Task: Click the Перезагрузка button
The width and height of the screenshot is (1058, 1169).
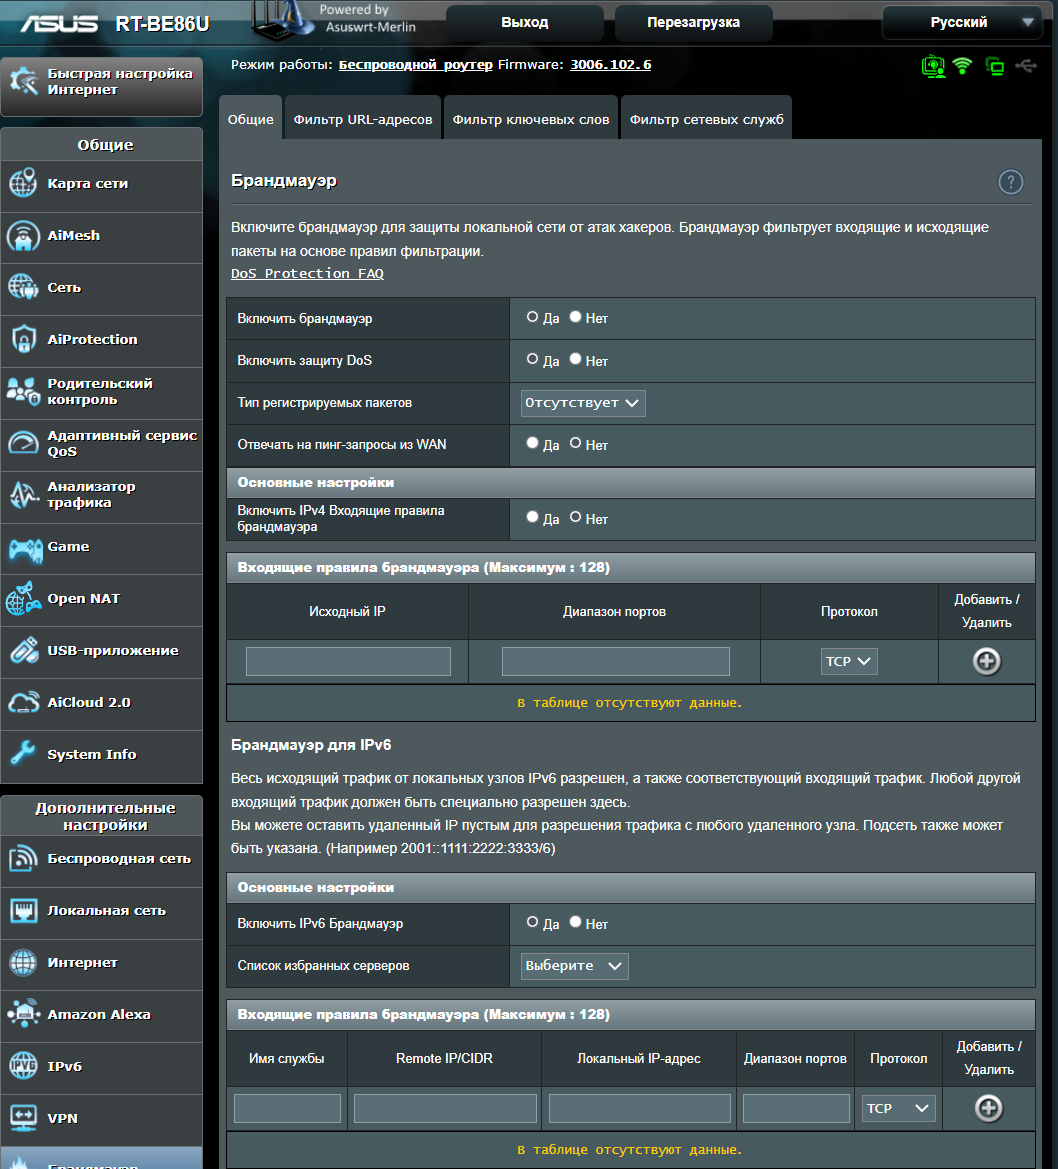Action: click(693, 22)
